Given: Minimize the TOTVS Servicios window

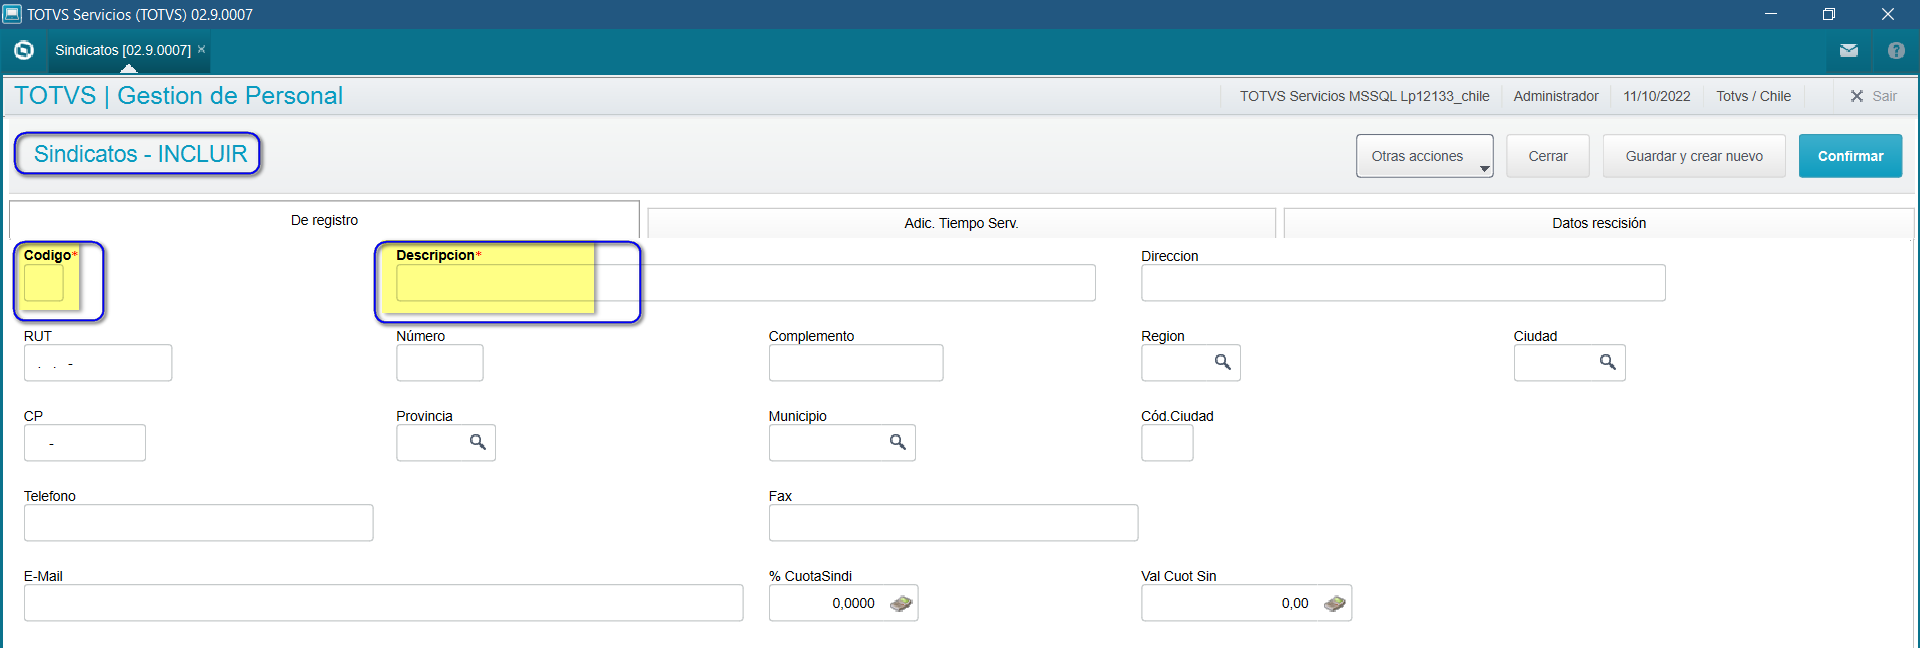Looking at the screenshot, I should [1771, 14].
